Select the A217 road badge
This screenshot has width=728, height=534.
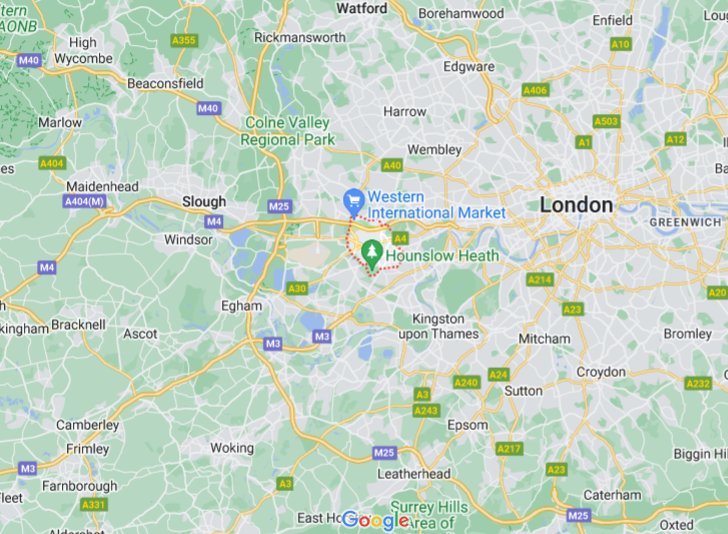tap(509, 449)
